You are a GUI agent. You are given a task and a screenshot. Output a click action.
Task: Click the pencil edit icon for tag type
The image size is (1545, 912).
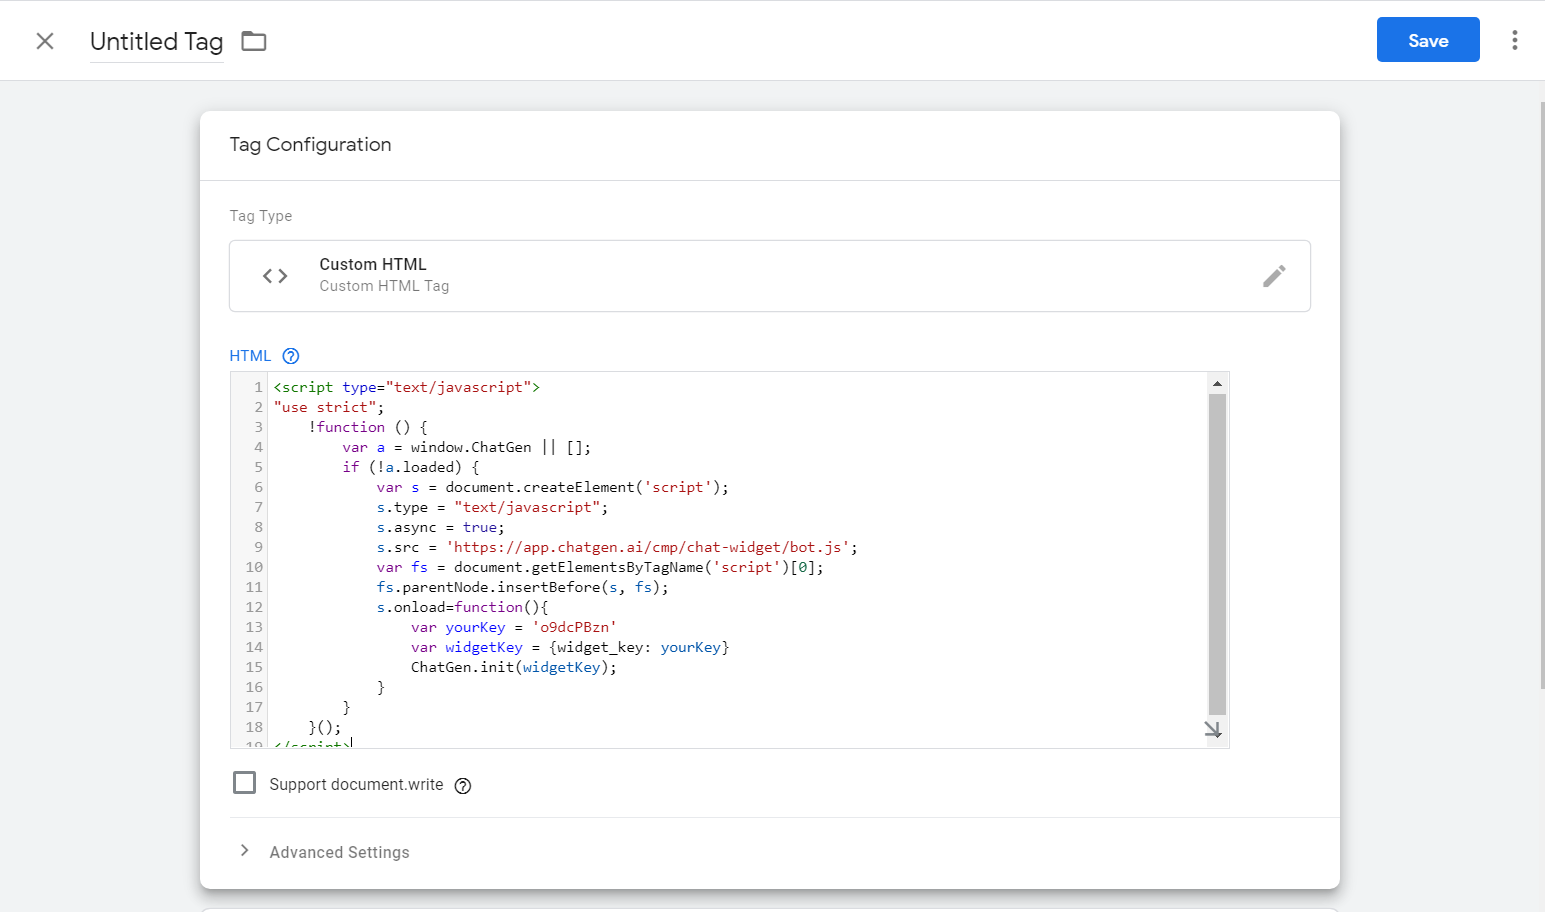tap(1274, 276)
